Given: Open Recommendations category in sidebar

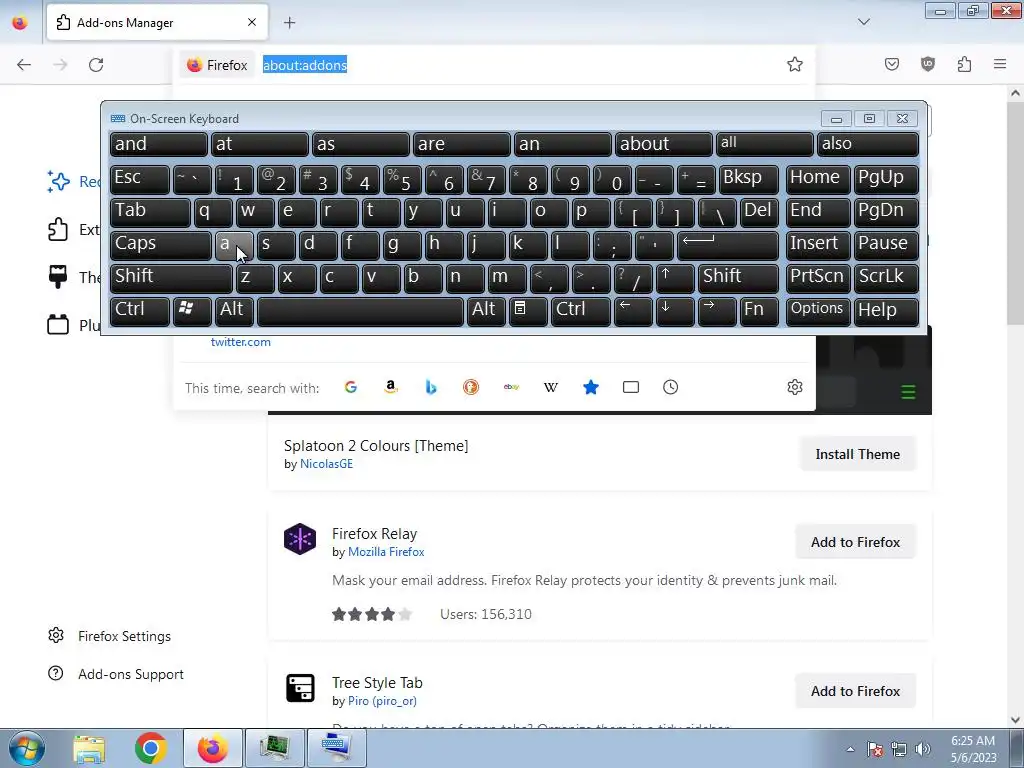Looking at the screenshot, I should tap(73, 182).
